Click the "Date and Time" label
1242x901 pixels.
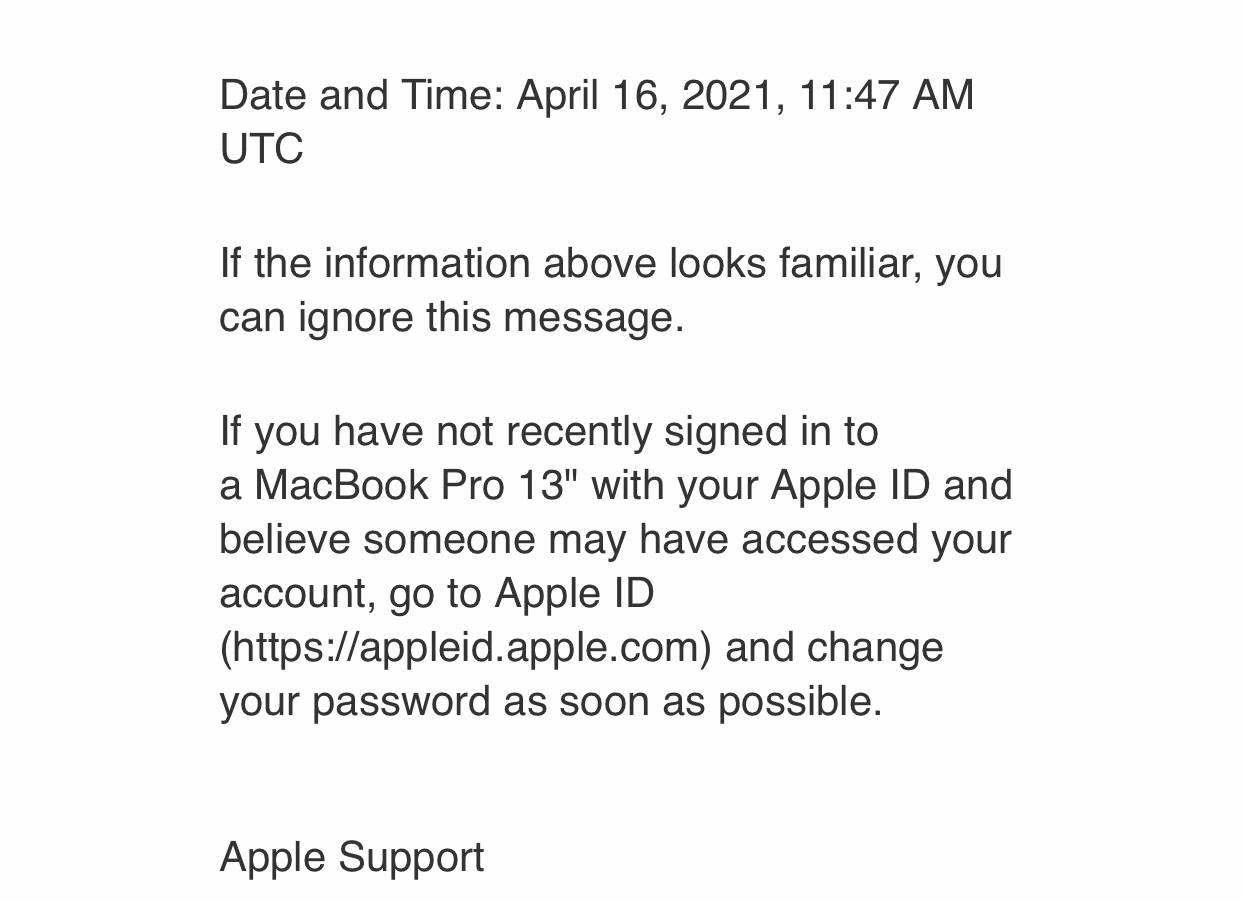tap(362, 96)
